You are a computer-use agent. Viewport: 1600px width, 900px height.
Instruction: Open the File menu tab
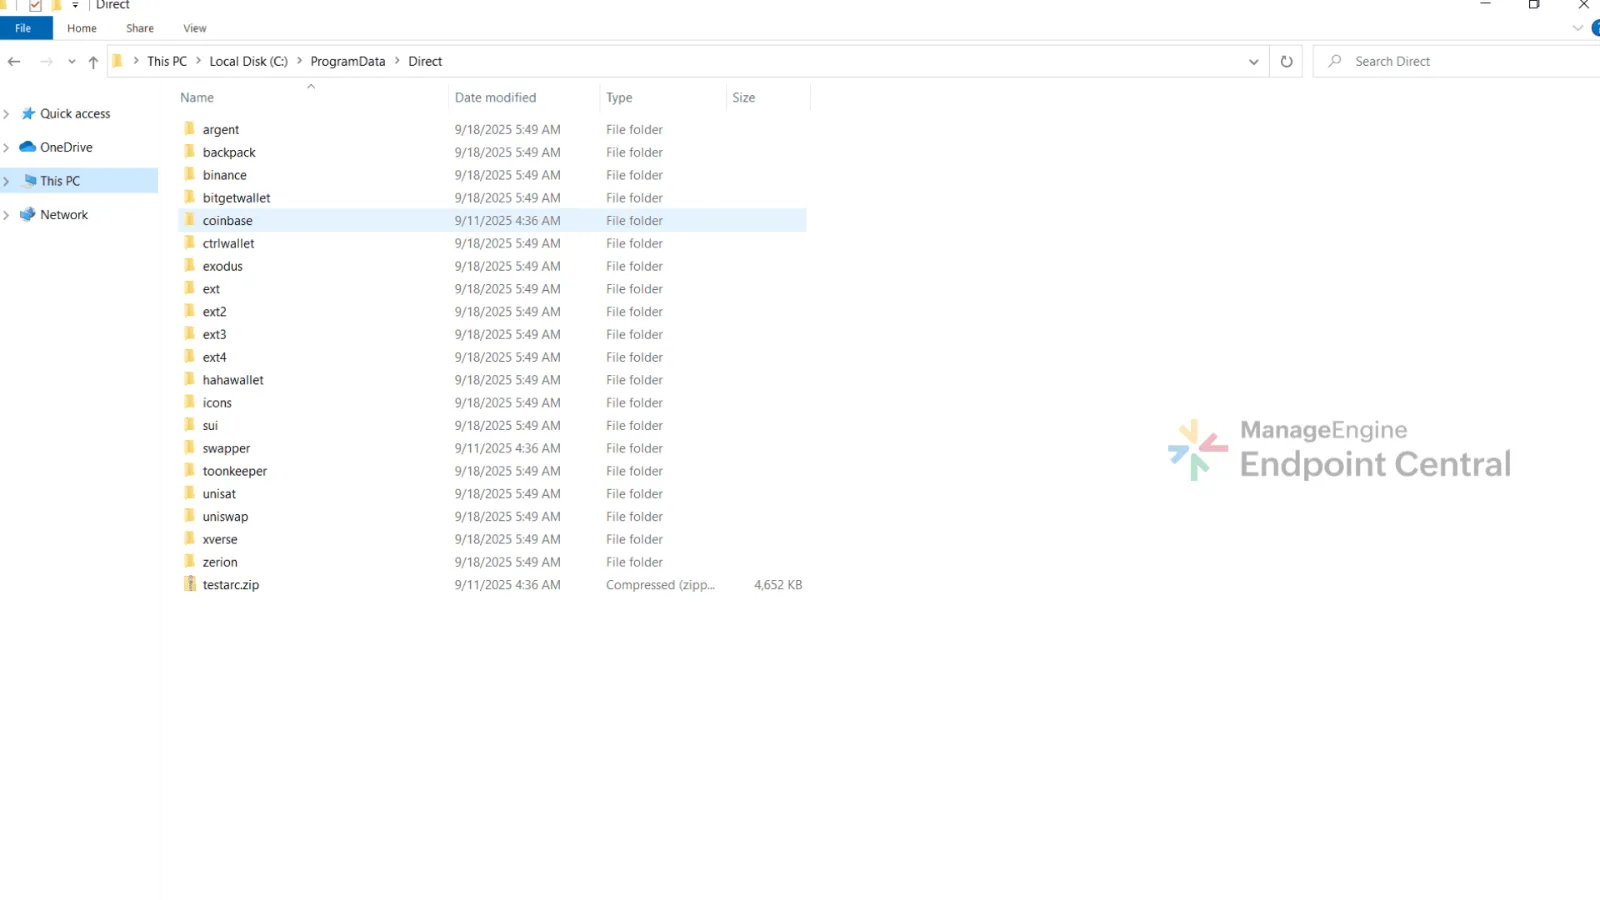tap(24, 28)
